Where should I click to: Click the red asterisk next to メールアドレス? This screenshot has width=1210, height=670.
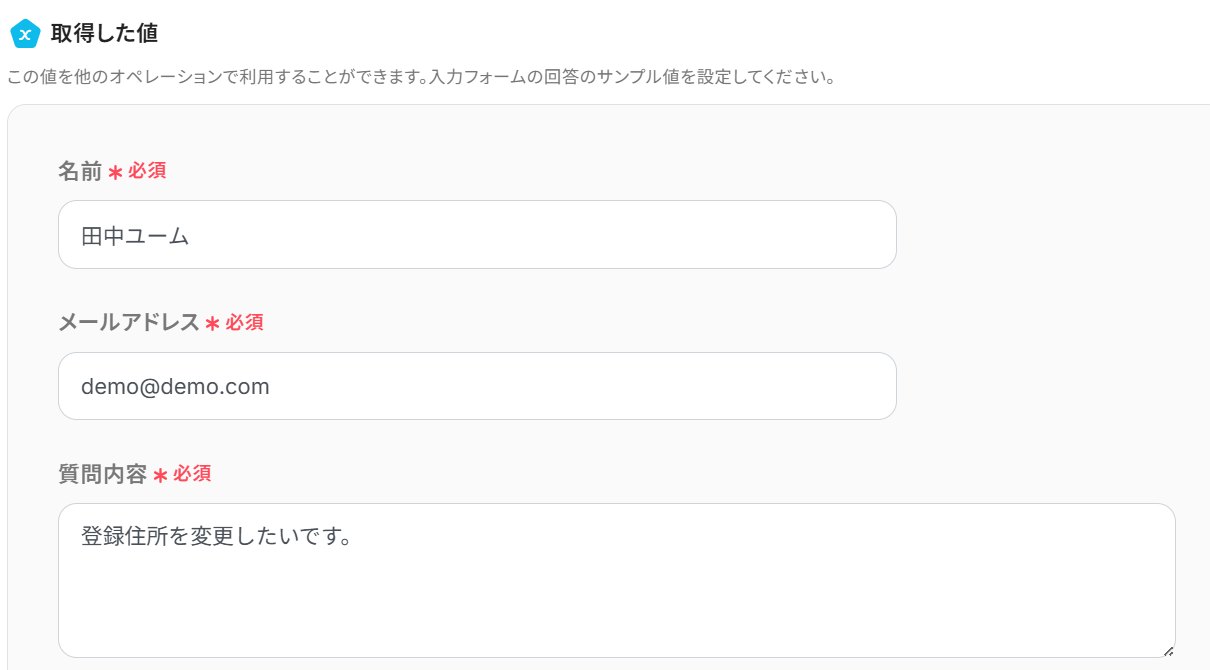212,323
